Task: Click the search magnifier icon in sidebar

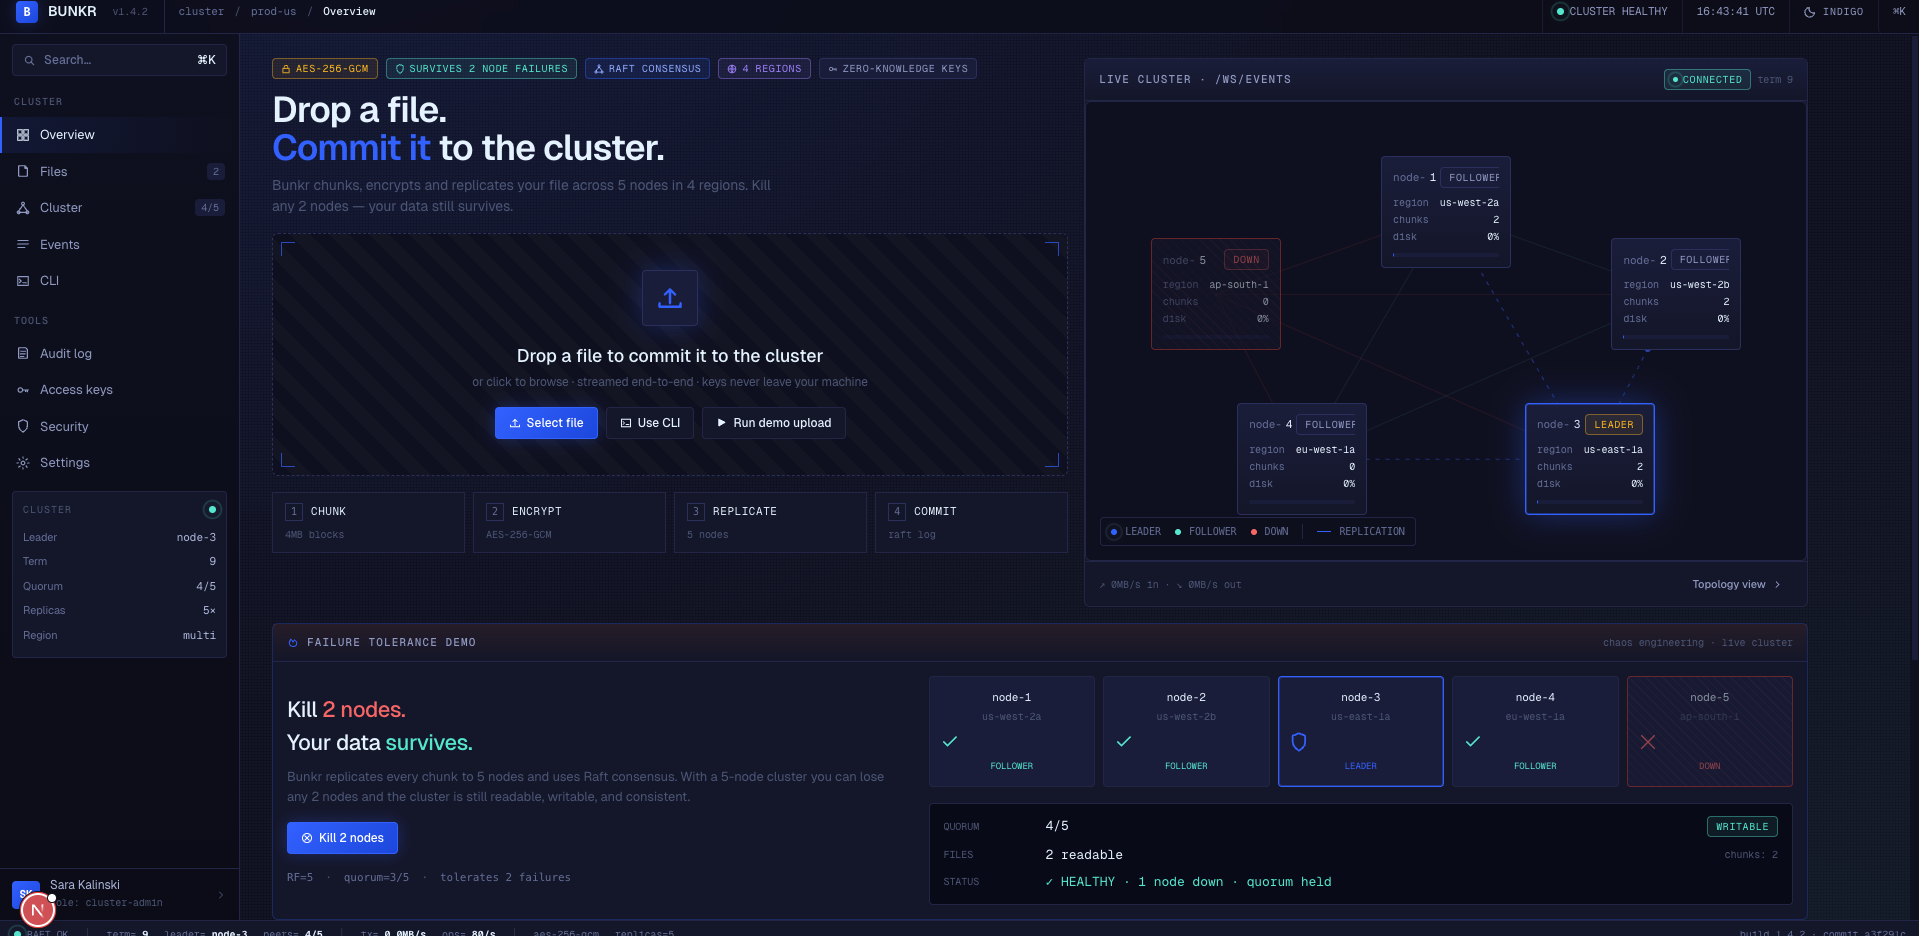Action: click(x=30, y=60)
